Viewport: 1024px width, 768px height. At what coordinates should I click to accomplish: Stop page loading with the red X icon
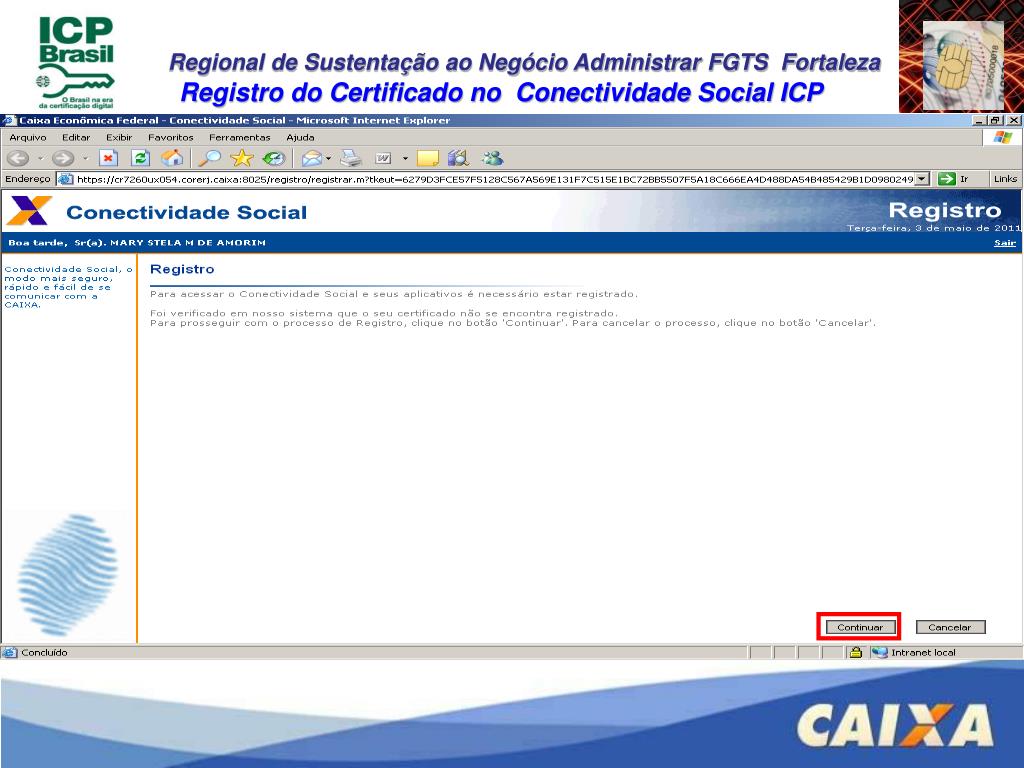click(108, 158)
